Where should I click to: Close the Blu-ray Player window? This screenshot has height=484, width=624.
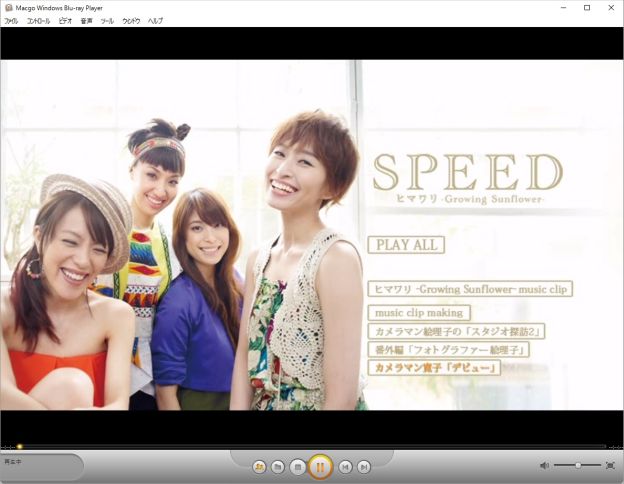click(x=611, y=8)
